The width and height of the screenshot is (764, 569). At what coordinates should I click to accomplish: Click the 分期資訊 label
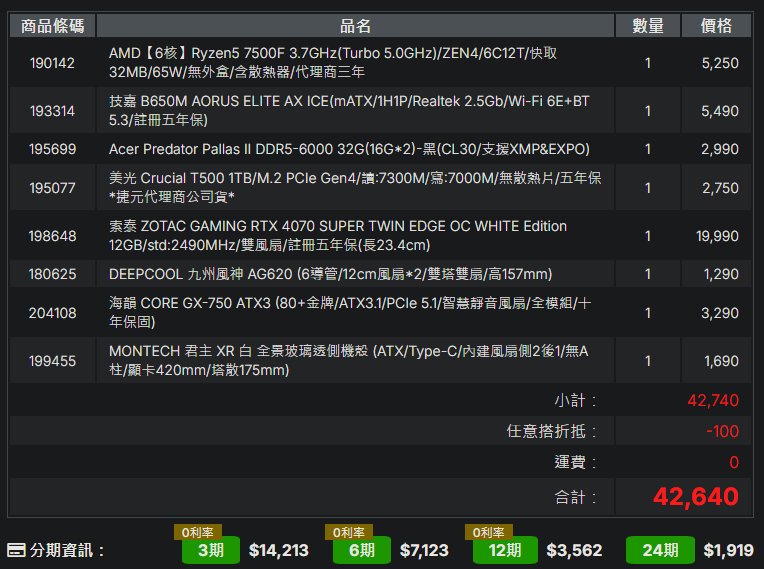click(x=67, y=550)
